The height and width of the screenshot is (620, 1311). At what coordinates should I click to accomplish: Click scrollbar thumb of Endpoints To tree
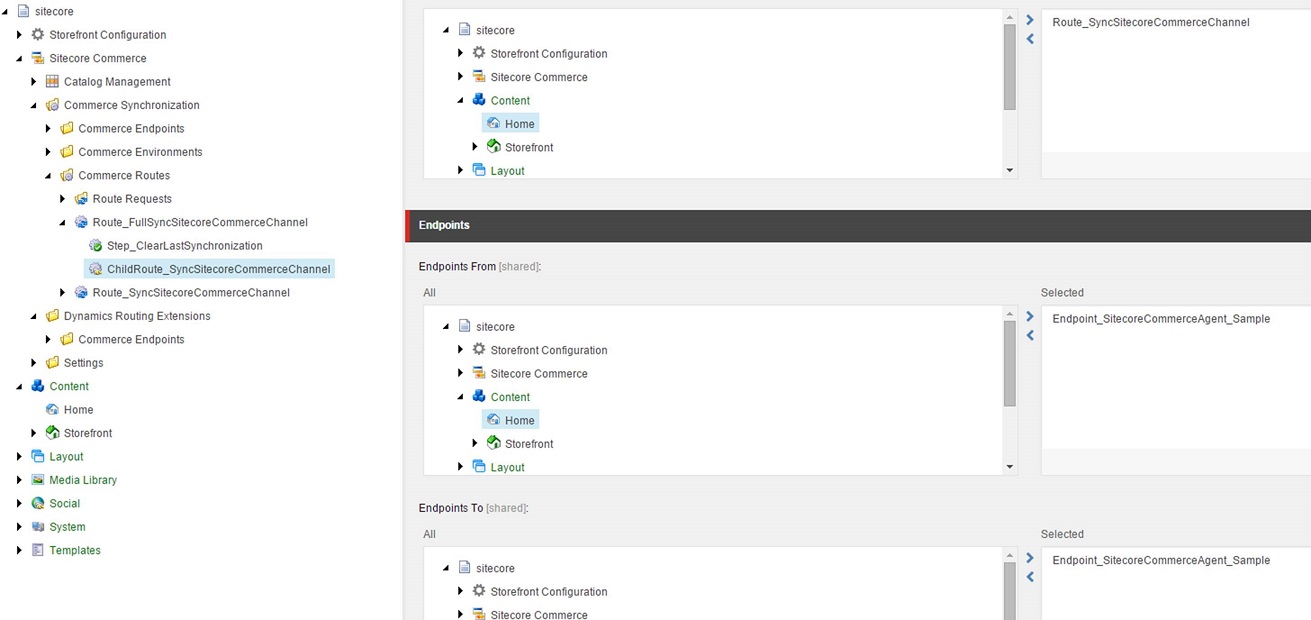[x=1010, y=591]
